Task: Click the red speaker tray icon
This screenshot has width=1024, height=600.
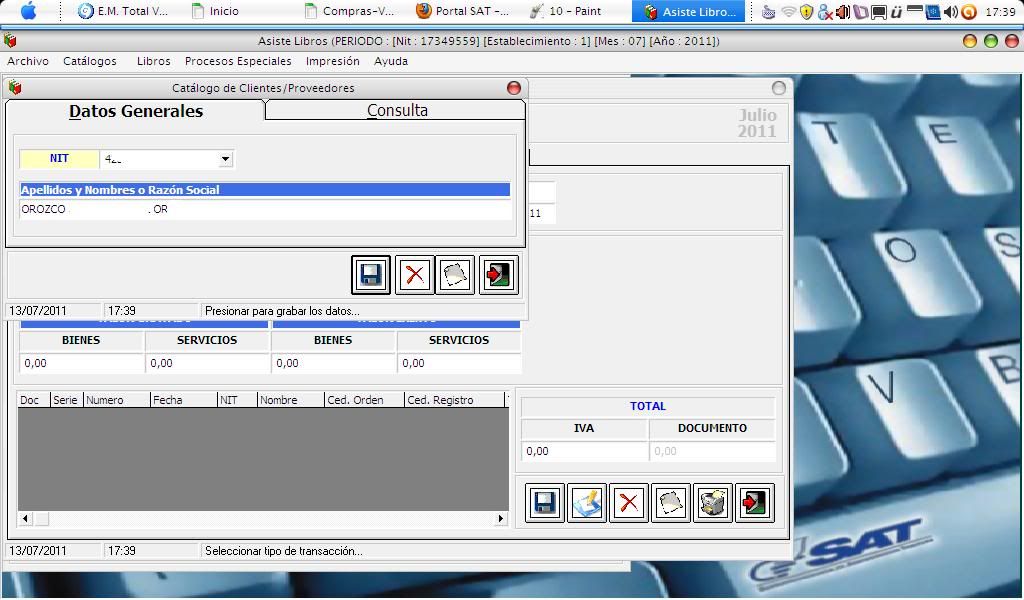Action: click(842, 12)
